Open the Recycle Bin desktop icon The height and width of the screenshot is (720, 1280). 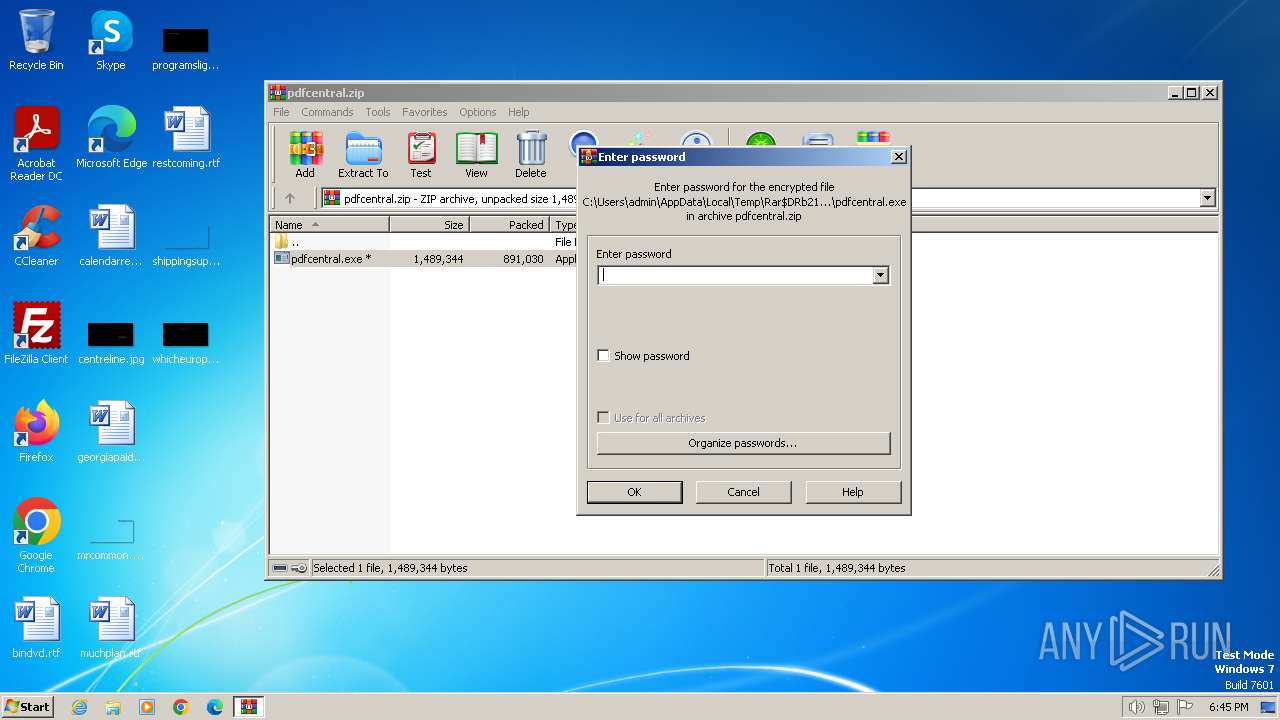pos(36,40)
